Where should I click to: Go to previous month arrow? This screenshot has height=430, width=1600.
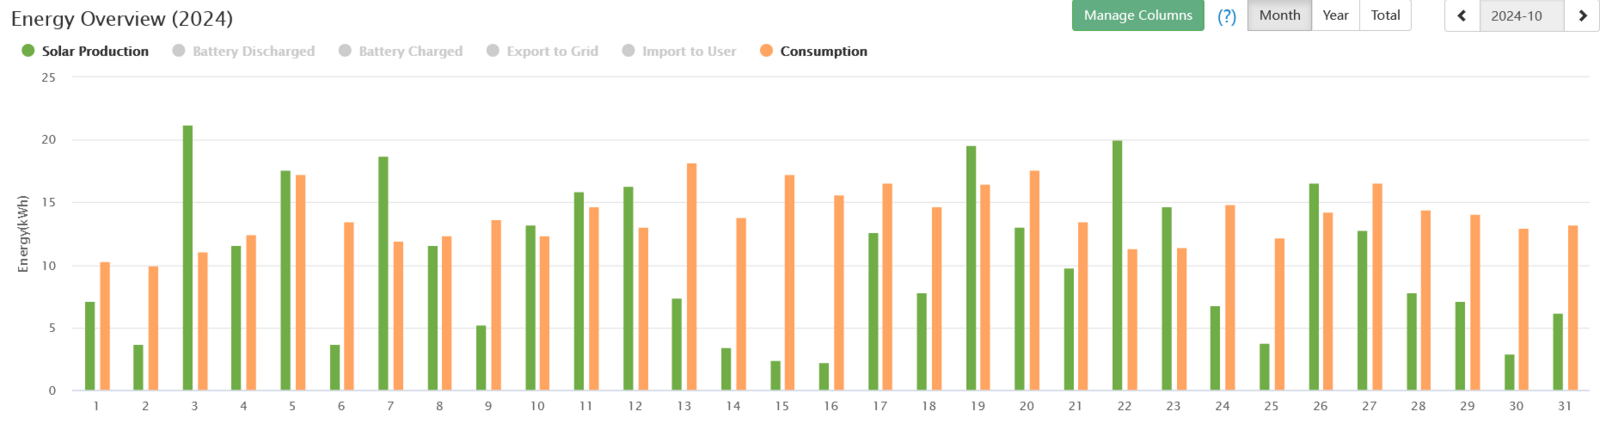point(1462,16)
